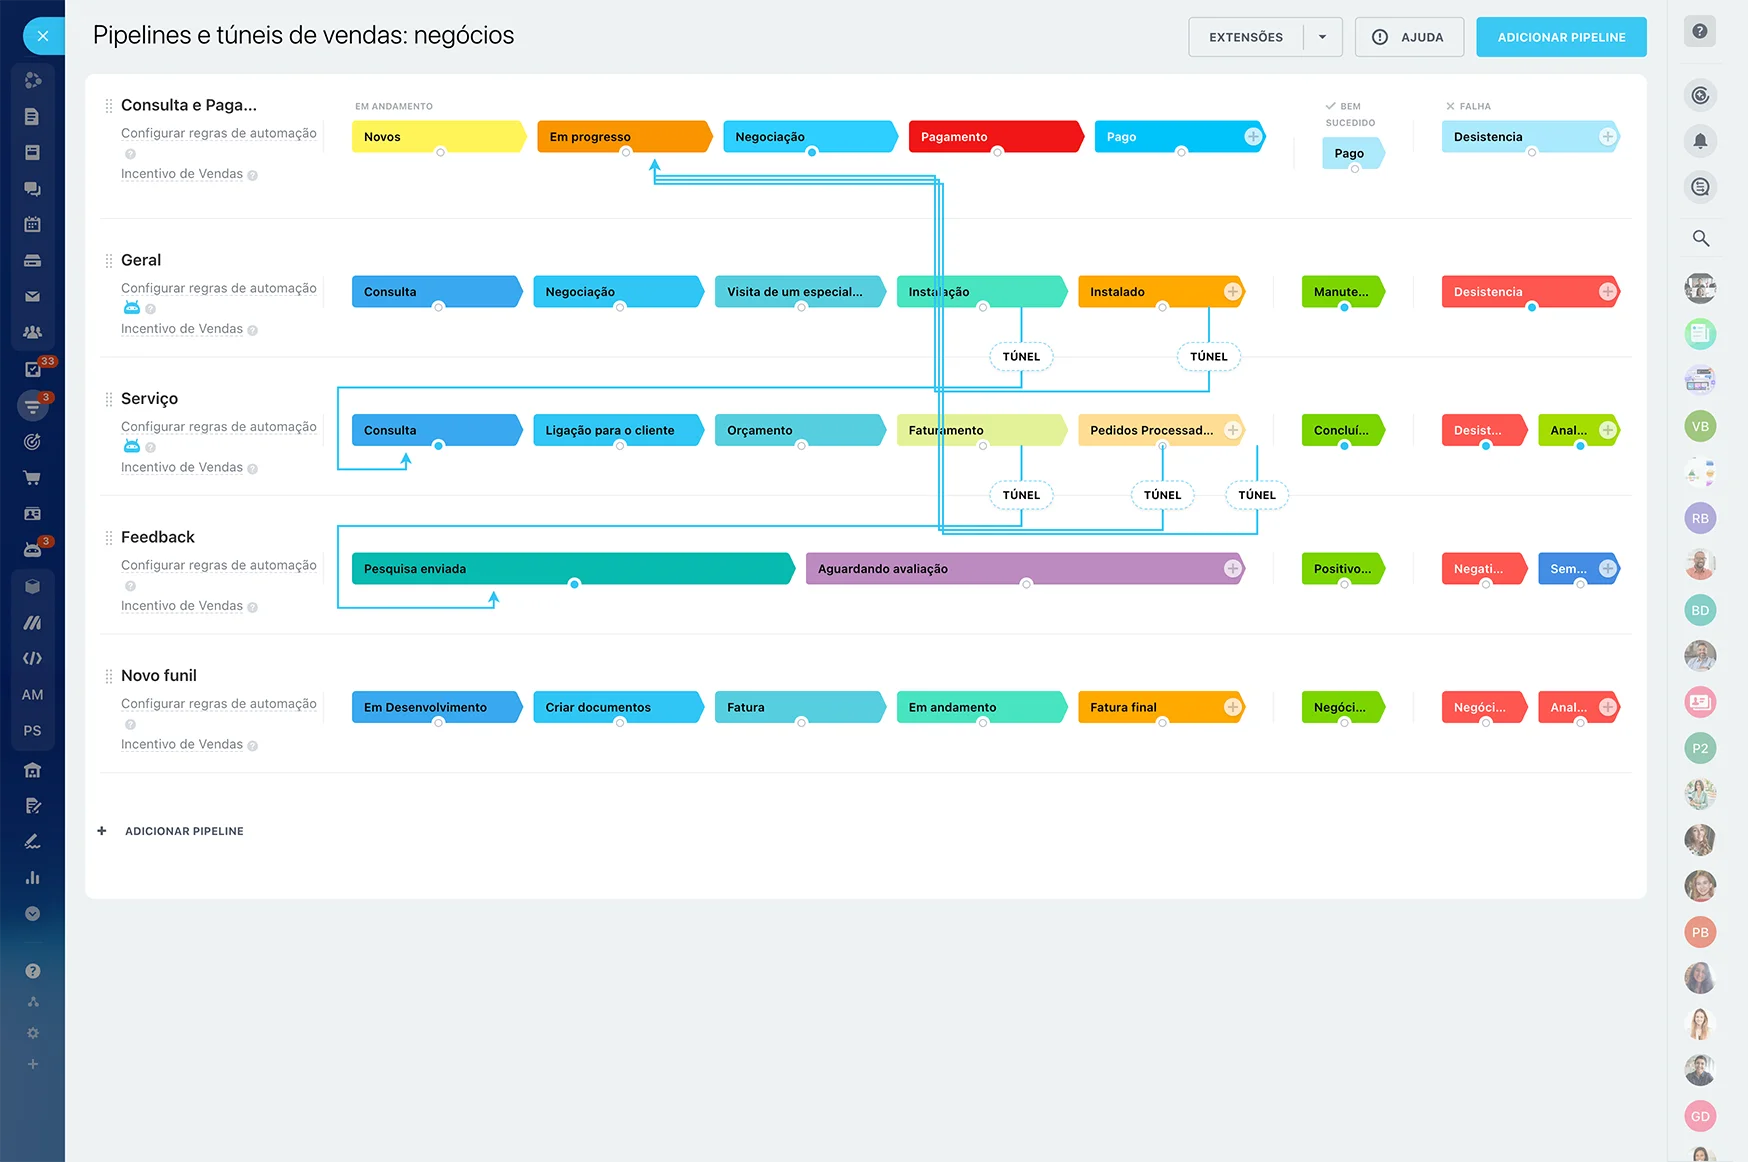1748x1162 pixels.
Task: Grab the drag handle of Feedback pipeline
Action: (x=109, y=538)
